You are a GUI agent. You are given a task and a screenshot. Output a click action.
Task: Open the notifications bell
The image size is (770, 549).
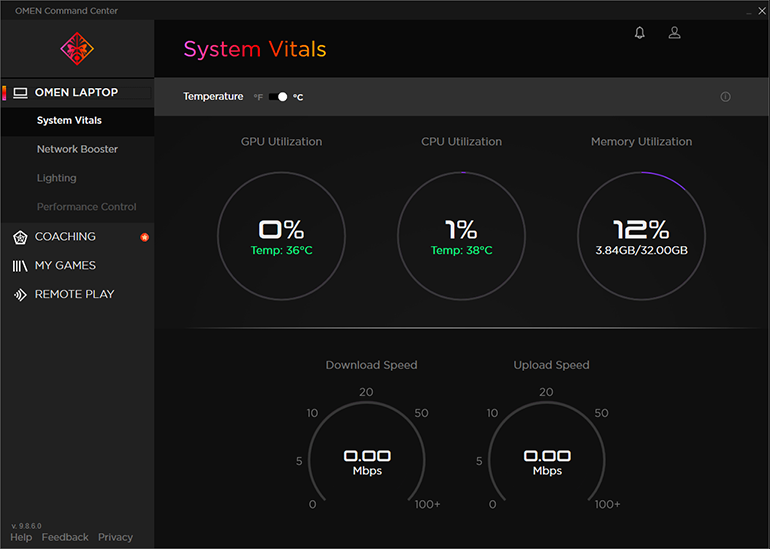coord(639,32)
